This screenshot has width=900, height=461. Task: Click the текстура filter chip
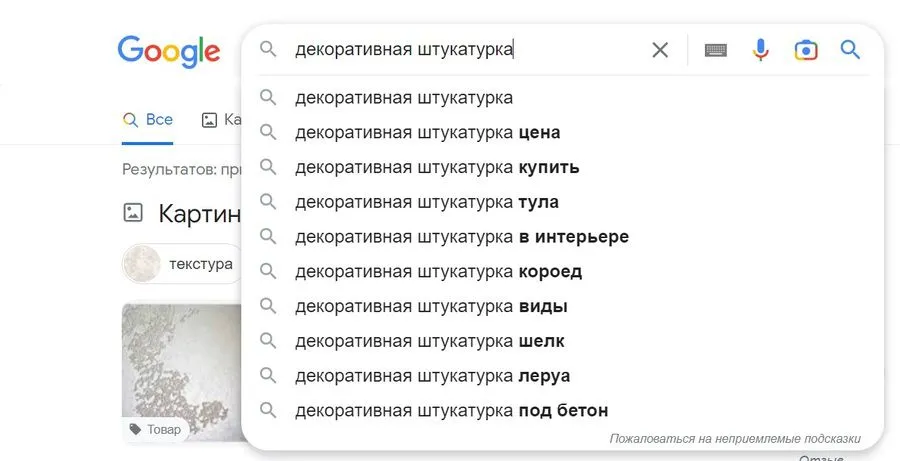click(x=183, y=264)
